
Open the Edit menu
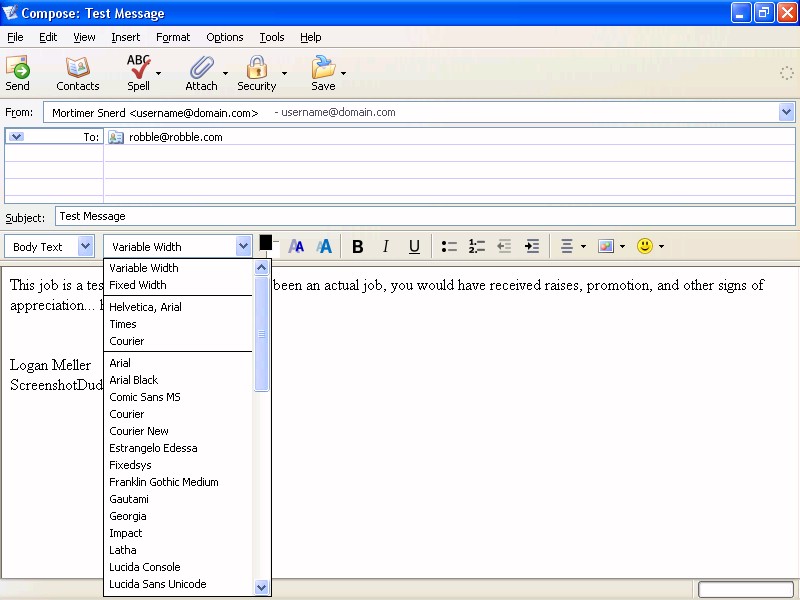click(x=48, y=37)
